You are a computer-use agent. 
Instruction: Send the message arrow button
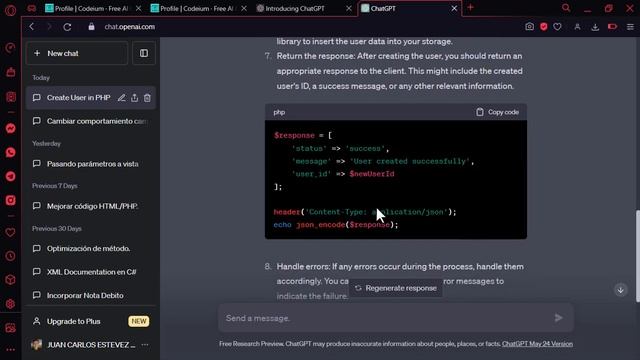558,318
